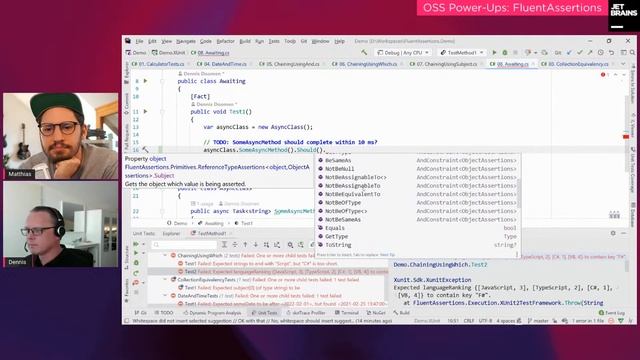Click Run selected unit tests play icon
This screenshot has width=640, height=360.
136,253
